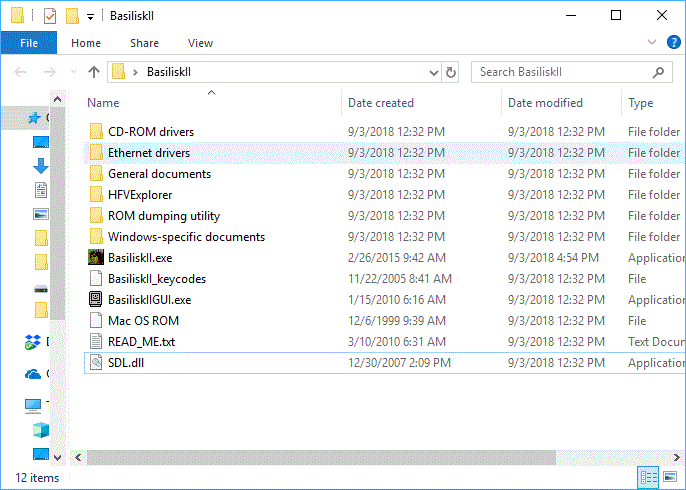Click the Quick access star in navigation pane
The width and height of the screenshot is (686, 490).
(34, 118)
